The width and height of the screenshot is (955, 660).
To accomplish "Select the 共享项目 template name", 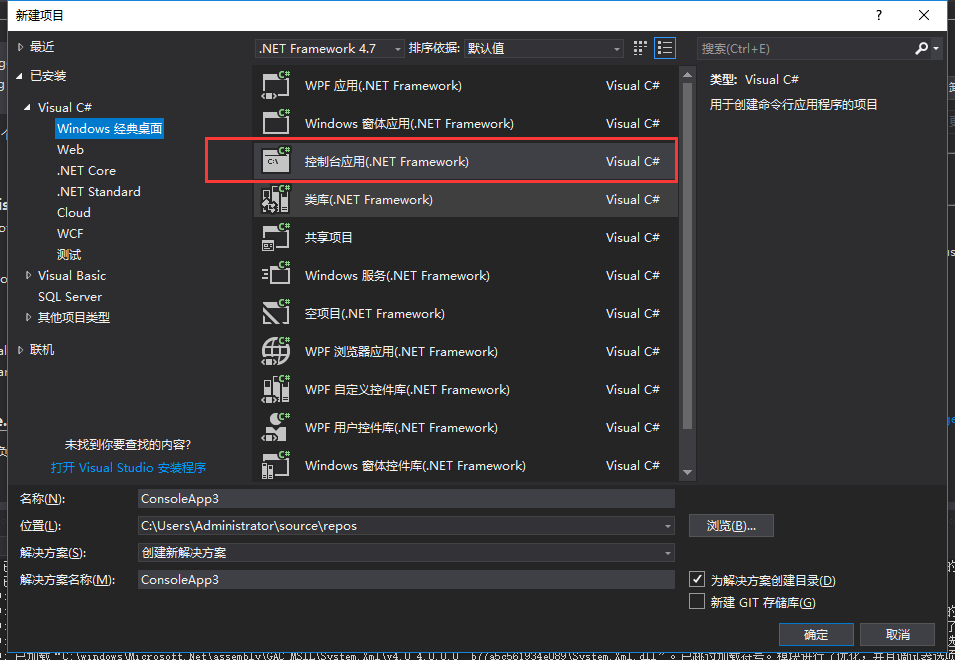I will pos(329,237).
